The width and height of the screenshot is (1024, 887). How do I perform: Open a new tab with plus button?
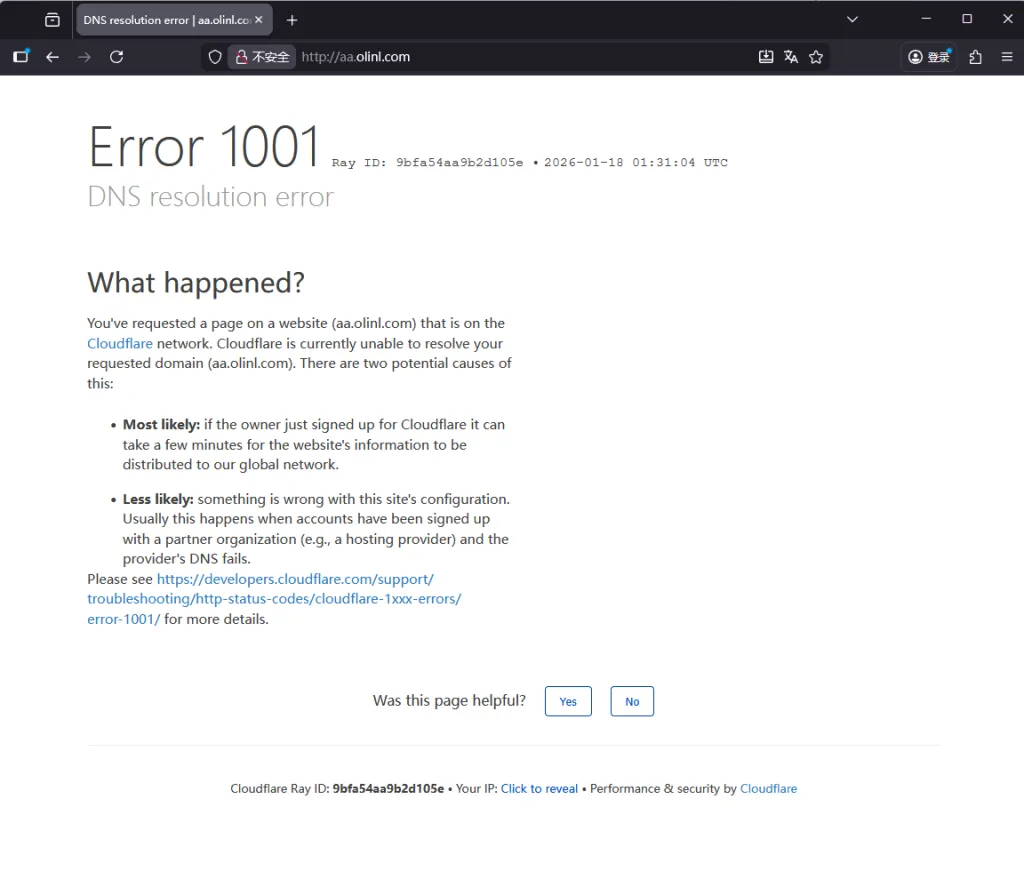click(292, 20)
